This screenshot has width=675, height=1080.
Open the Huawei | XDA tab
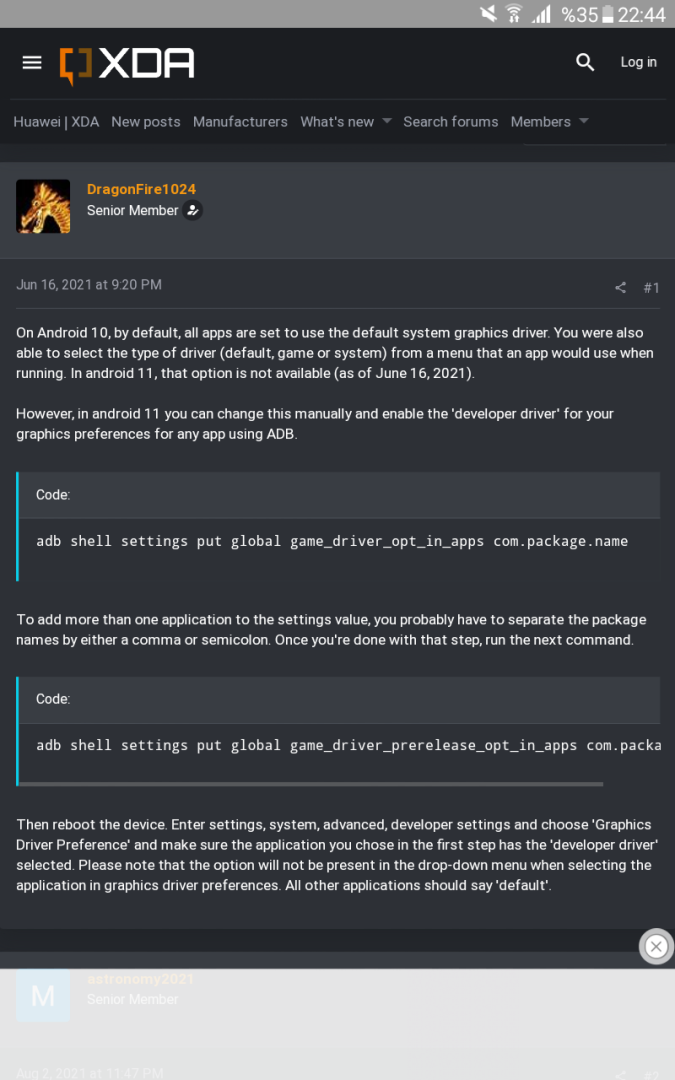pyautogui.click(x=56, y=122)
